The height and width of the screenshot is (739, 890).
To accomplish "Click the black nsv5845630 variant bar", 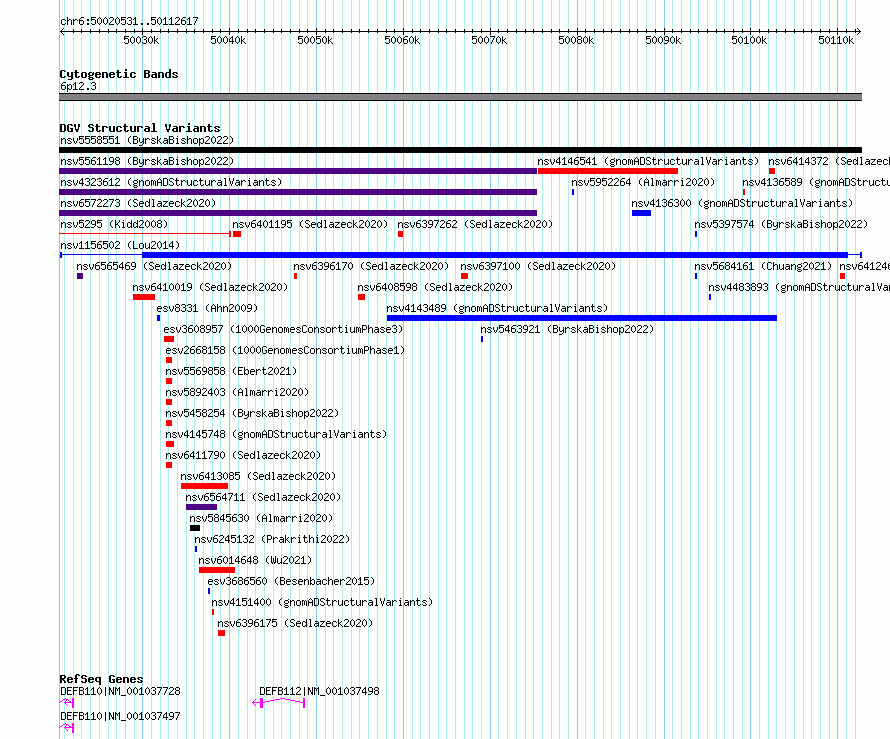I will click(x=195, y=528).
